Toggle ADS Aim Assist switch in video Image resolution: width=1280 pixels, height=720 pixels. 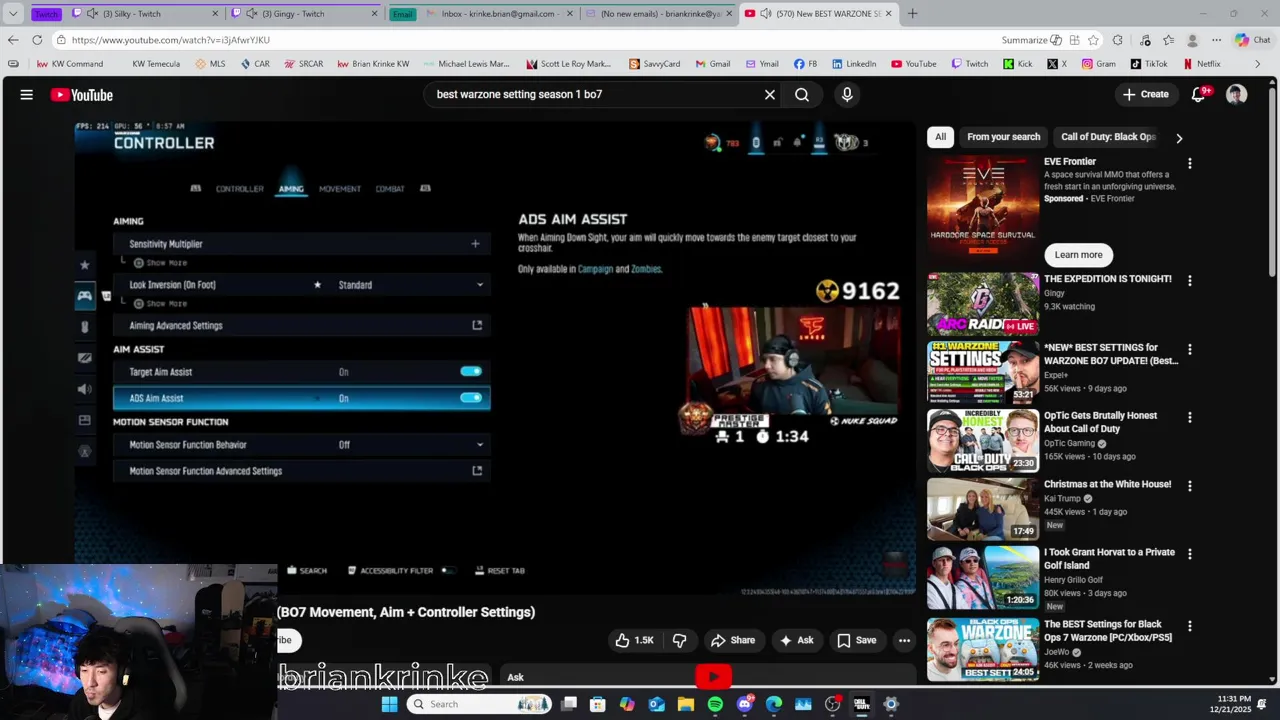point(471,397)
